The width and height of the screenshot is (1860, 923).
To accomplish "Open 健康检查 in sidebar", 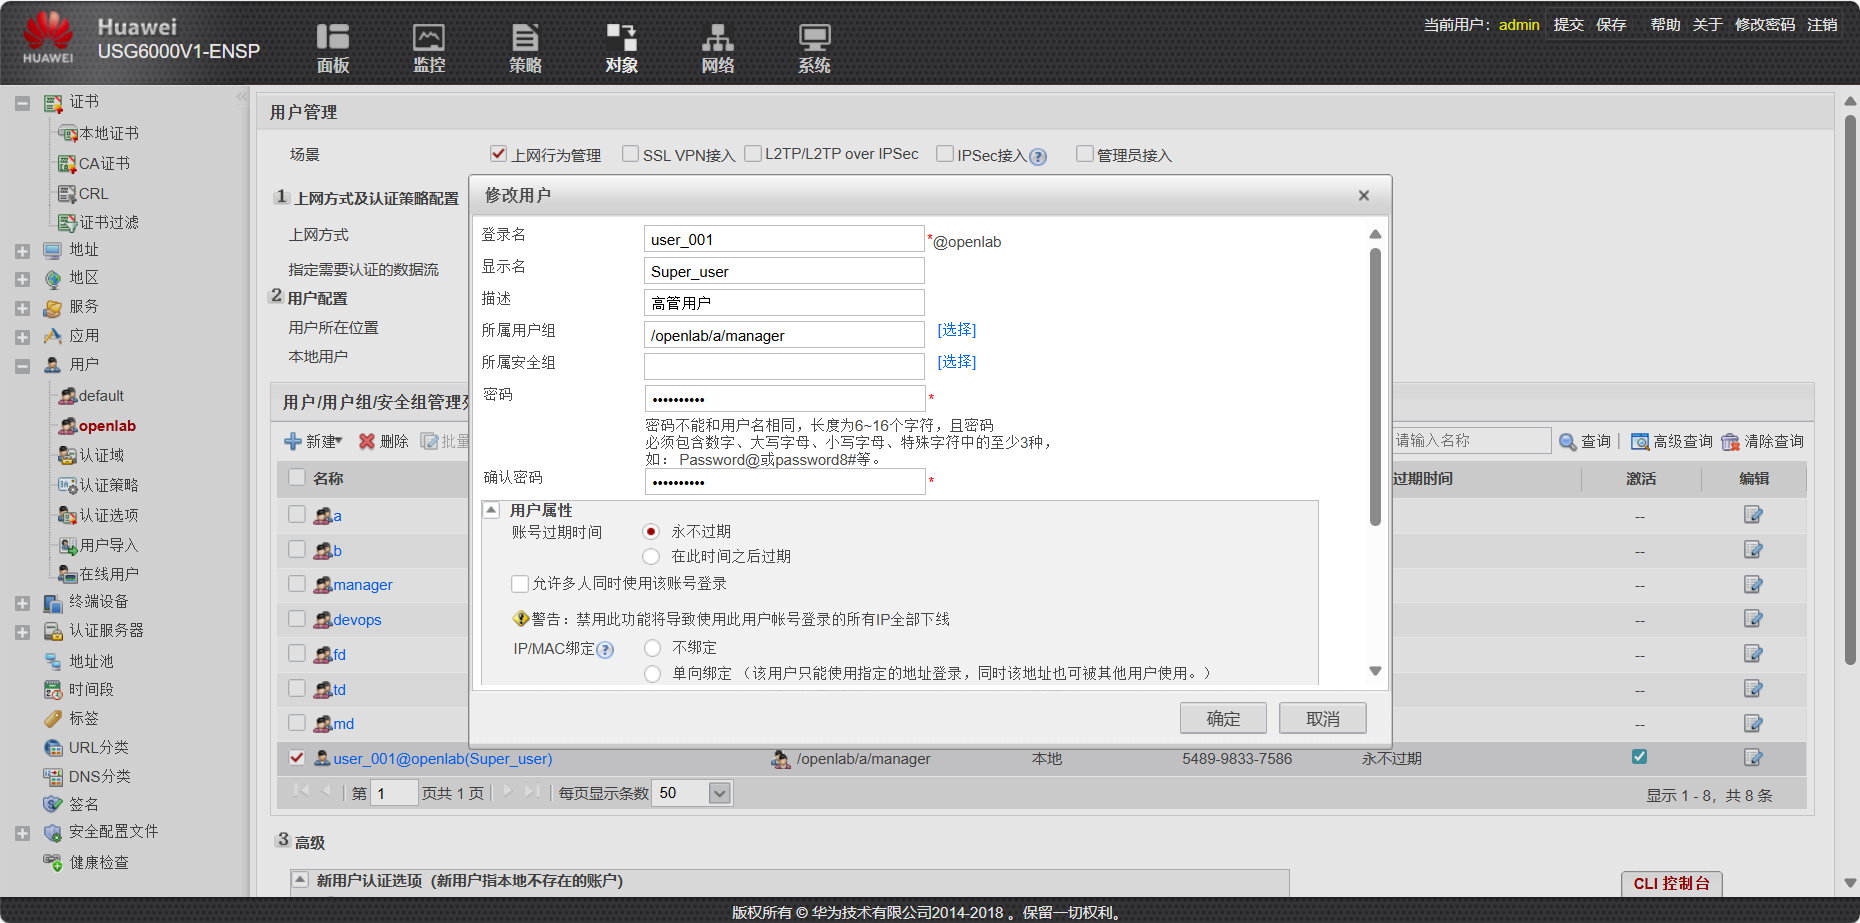I will 98,862.
